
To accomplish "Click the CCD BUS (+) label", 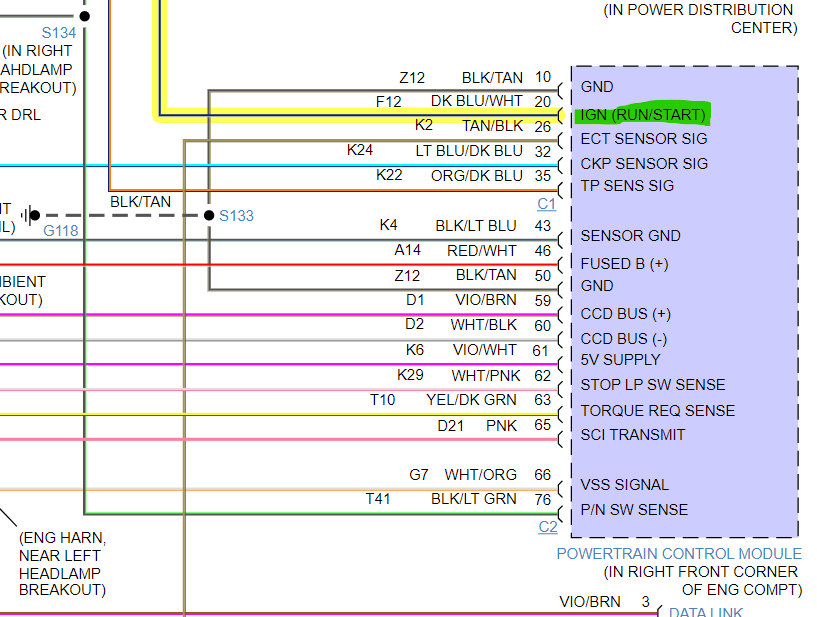I will [626, 314].
